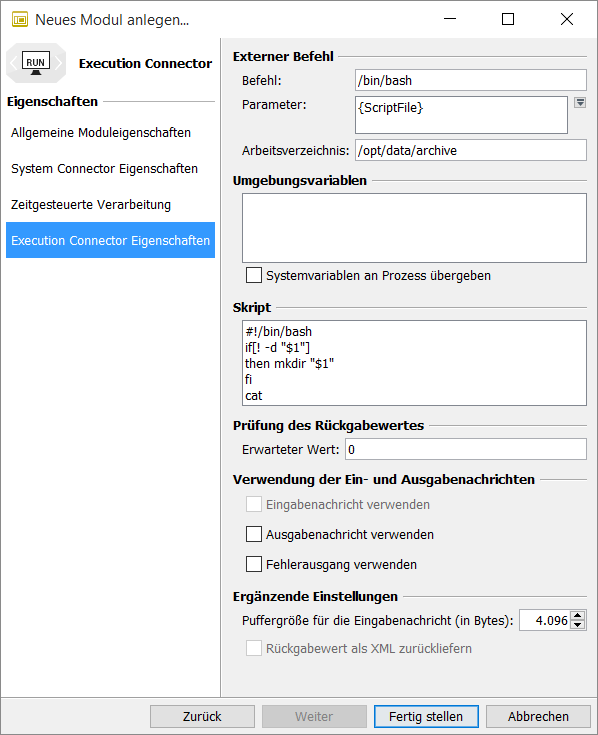Minimize the Neues Modul anlegen window

coord(450,19)
